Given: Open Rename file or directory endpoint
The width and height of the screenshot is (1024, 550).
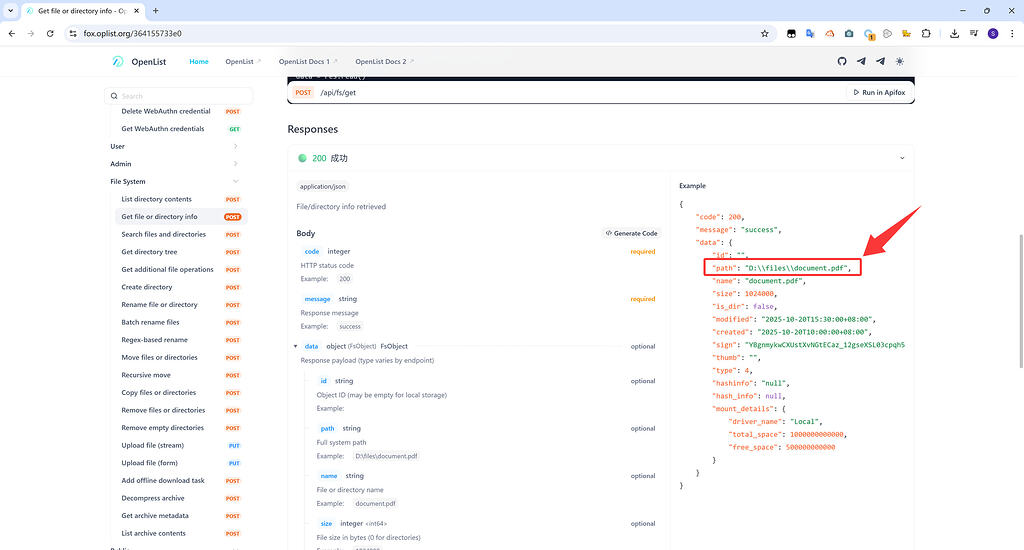Looking at the screenshot, I should click(x=180, y=305).
